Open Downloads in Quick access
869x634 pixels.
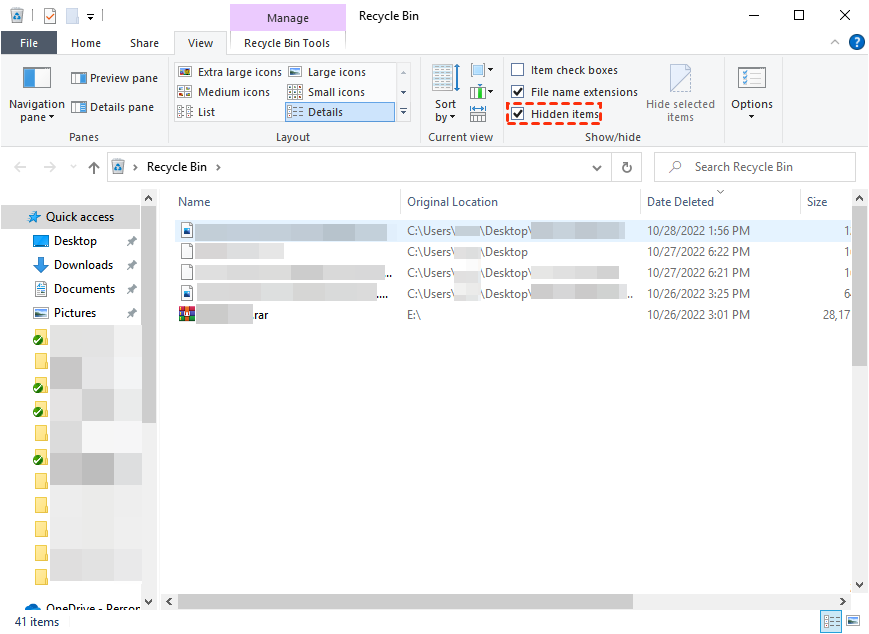(83, 265)
